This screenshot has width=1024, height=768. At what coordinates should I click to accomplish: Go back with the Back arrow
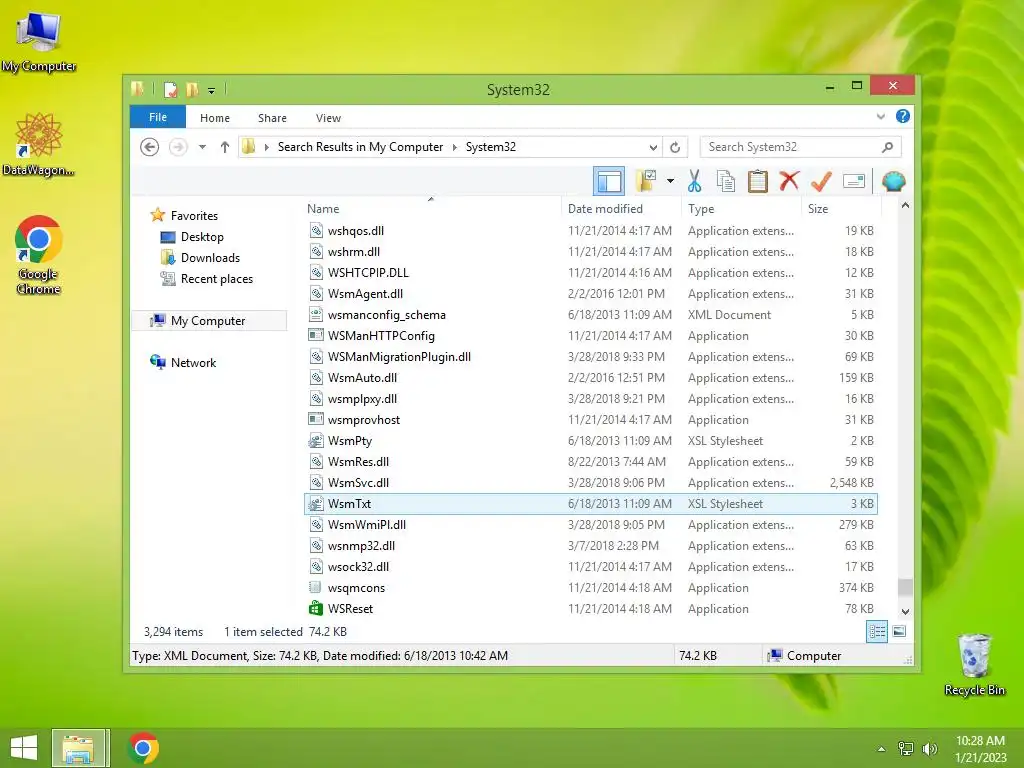(x=150, y=147)
